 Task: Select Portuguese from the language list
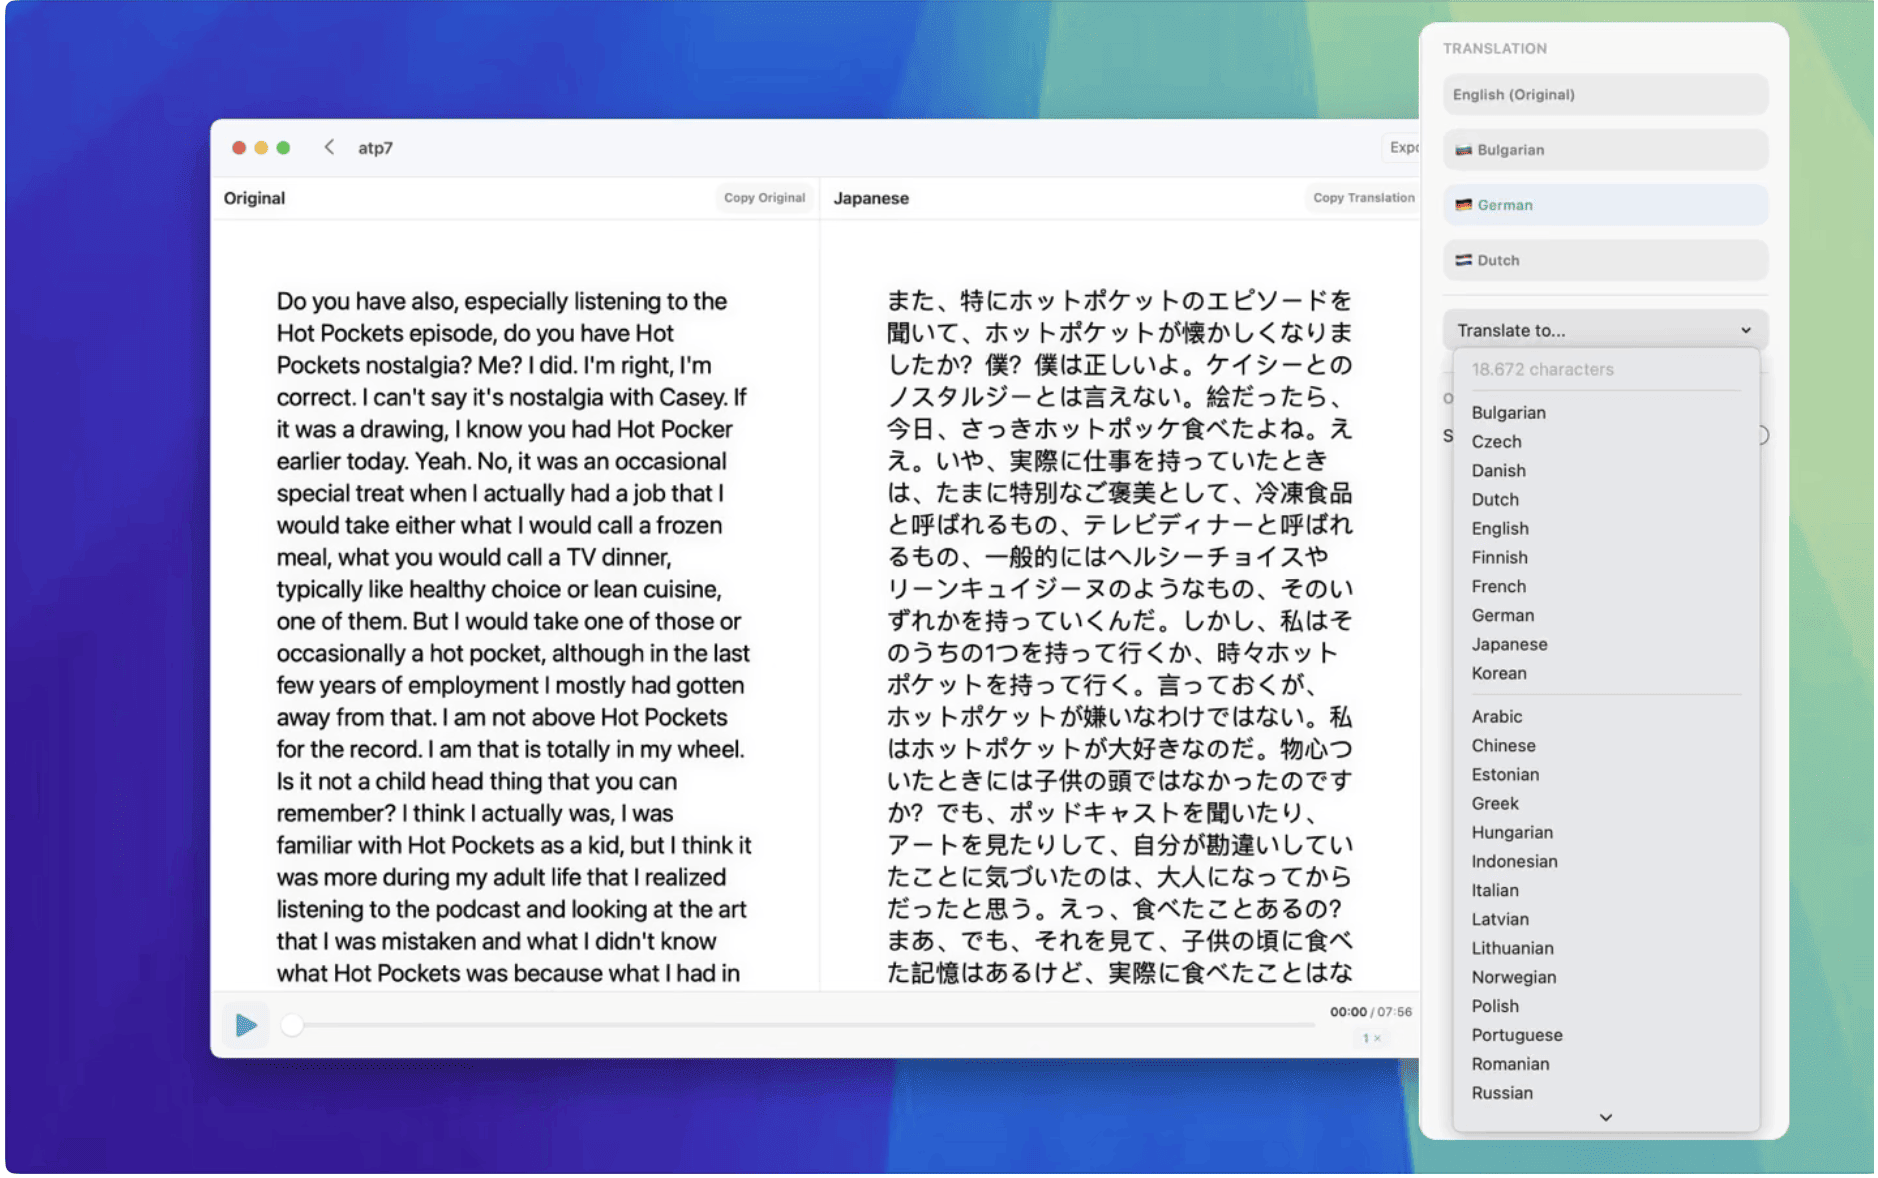click(1516, 1035)
